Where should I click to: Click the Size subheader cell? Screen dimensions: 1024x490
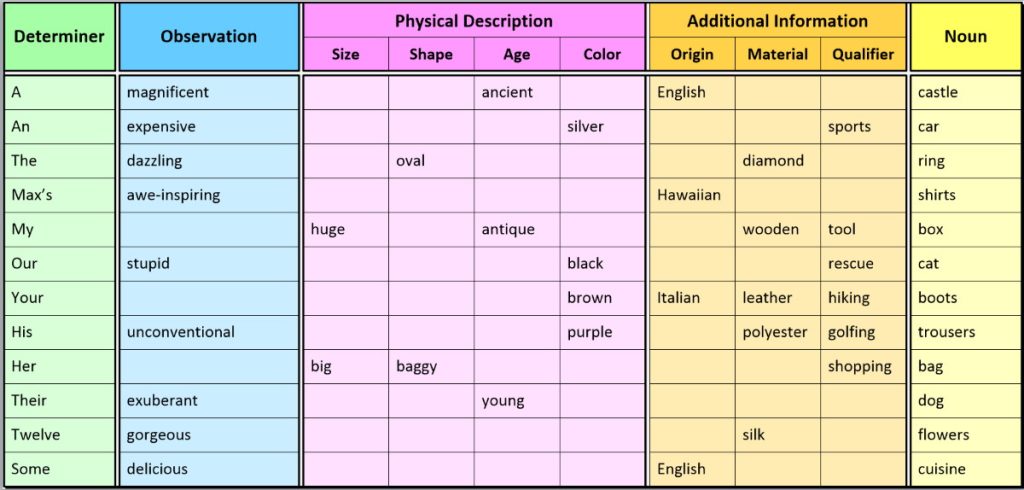click(x=345, y=55)
